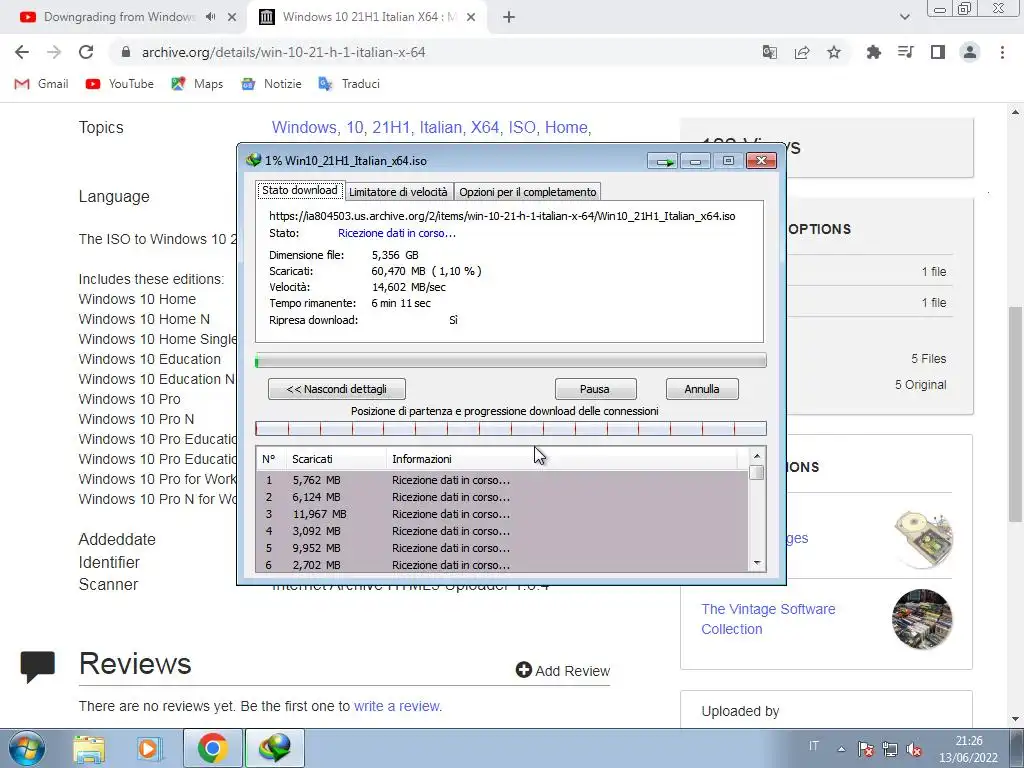Viewport: 1024px width, 768px height.
Task: Click the Reviews speech bubble icon
Action: click(37, 666)
